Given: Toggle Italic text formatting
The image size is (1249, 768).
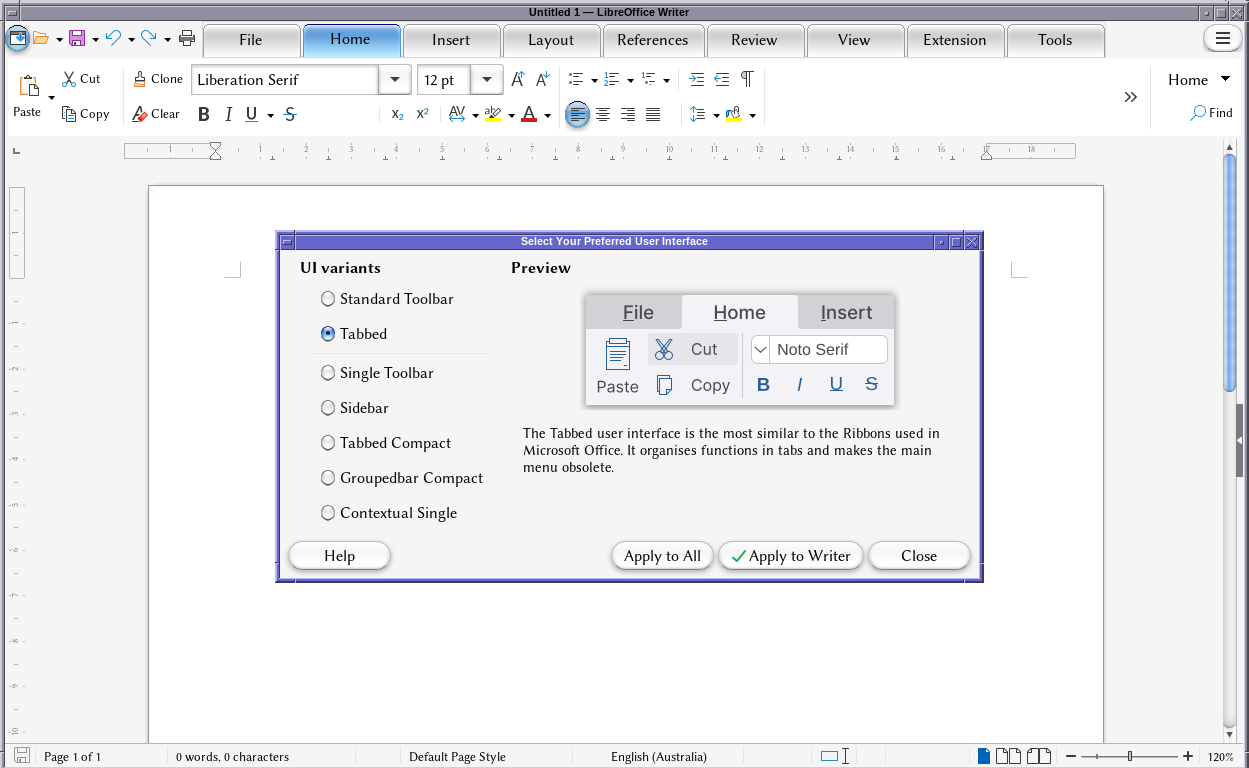Looking at the screenshot, I should [x=228, y=115].
